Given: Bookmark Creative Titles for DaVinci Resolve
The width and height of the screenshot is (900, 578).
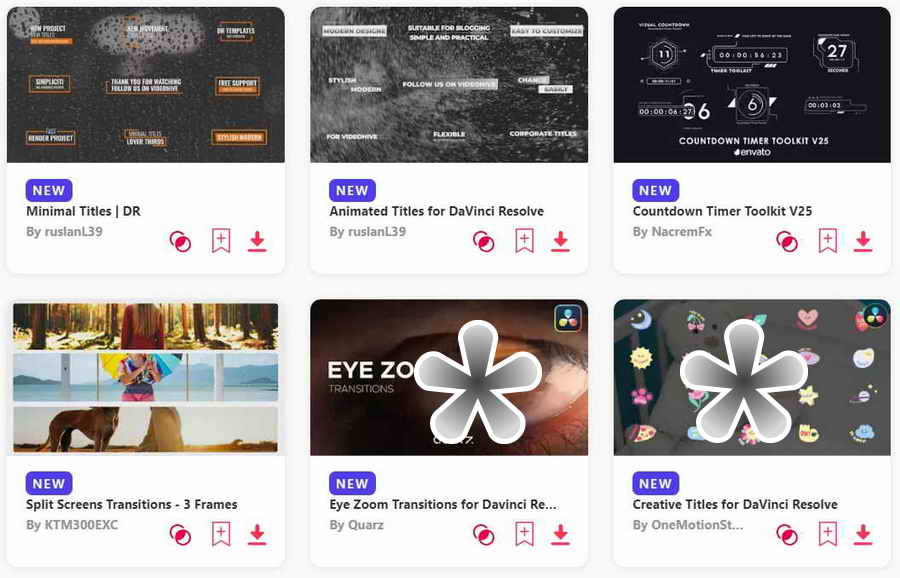Looking at the screenshot, I should (x=827, y=534).
